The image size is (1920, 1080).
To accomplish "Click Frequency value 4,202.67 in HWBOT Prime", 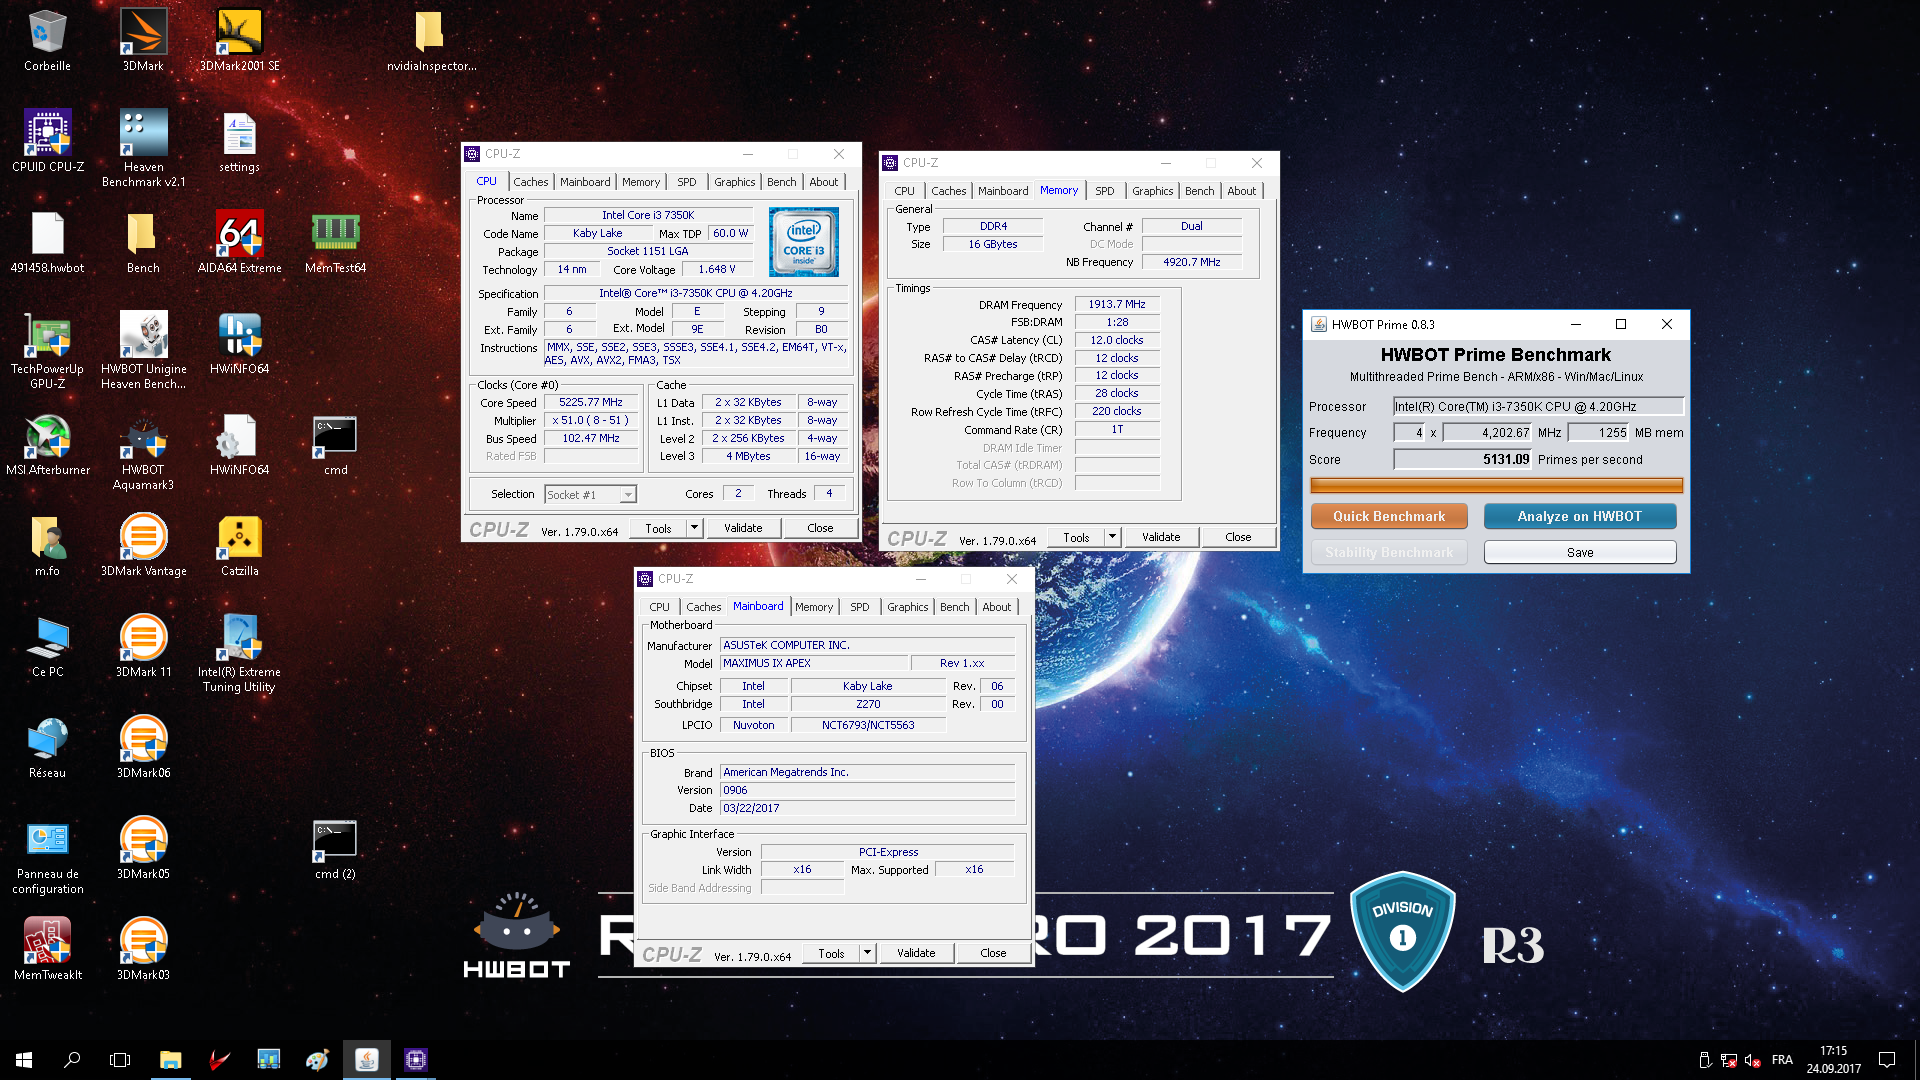I will click(1487, 433).
